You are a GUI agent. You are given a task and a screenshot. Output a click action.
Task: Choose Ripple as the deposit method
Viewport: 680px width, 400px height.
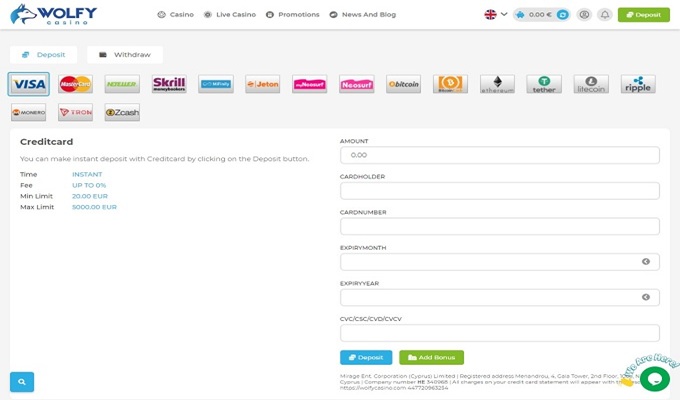pyautogui.click(x=638, y=84)
